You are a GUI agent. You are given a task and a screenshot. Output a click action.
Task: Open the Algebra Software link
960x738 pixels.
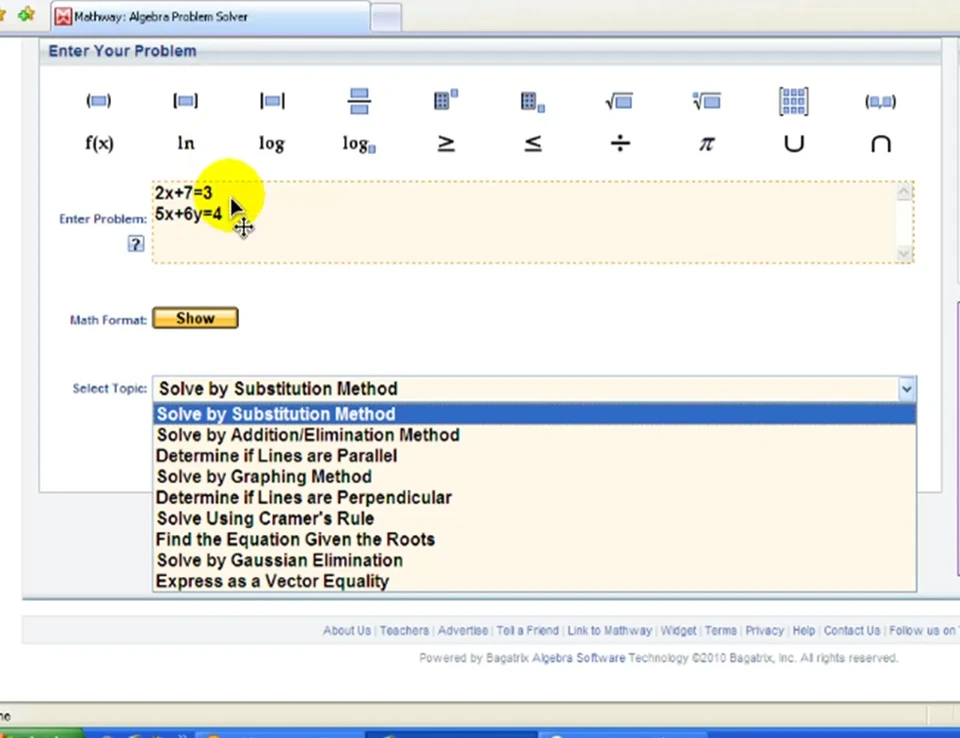(579, 658)
